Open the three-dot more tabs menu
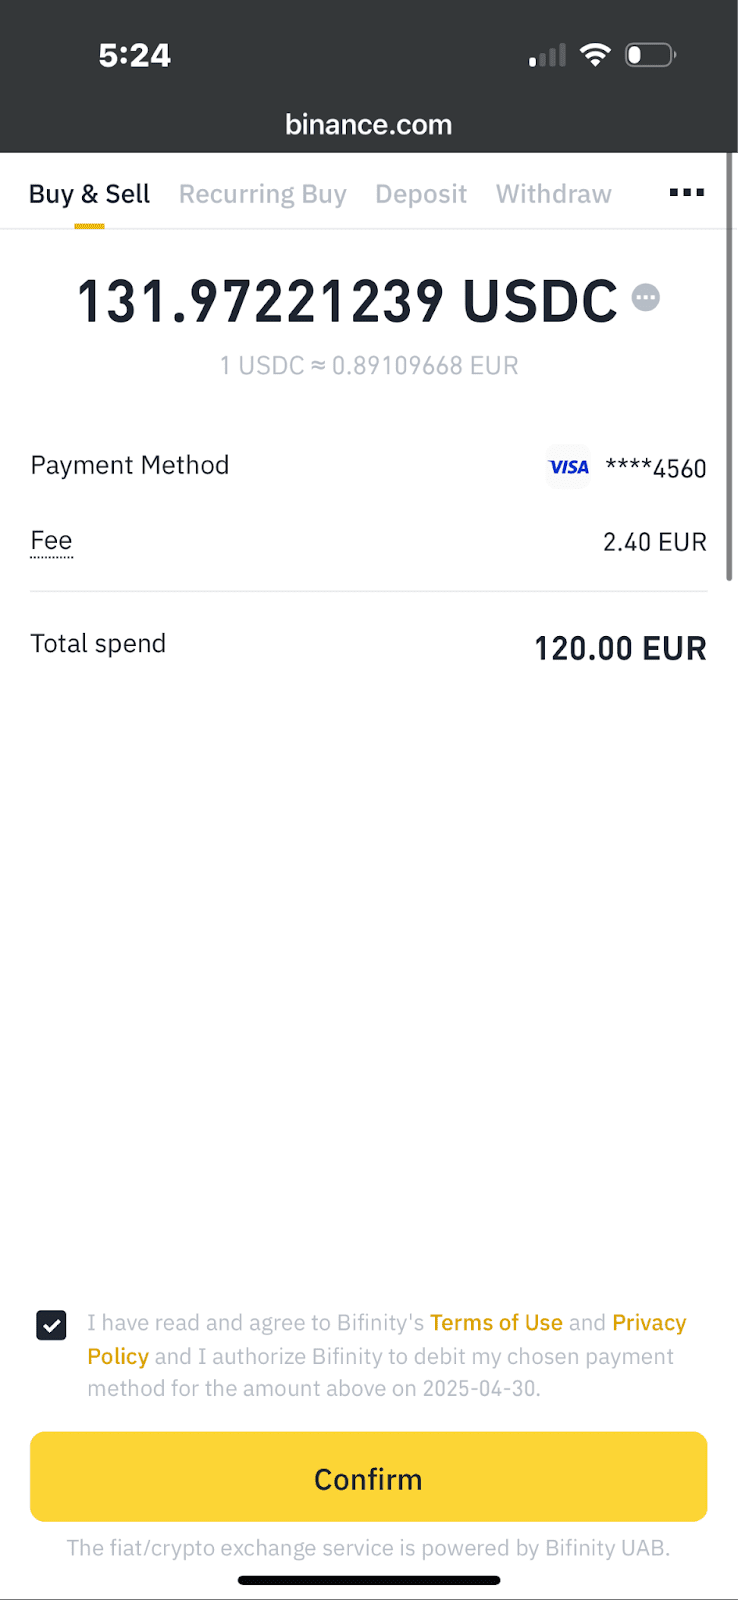This screenshot has width=738, height=1600. (x=686, y=192)
